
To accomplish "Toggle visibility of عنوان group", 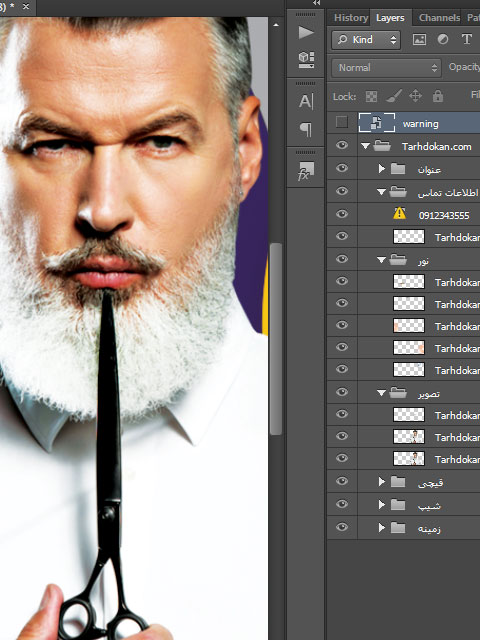I will click(x=342, y=168).
